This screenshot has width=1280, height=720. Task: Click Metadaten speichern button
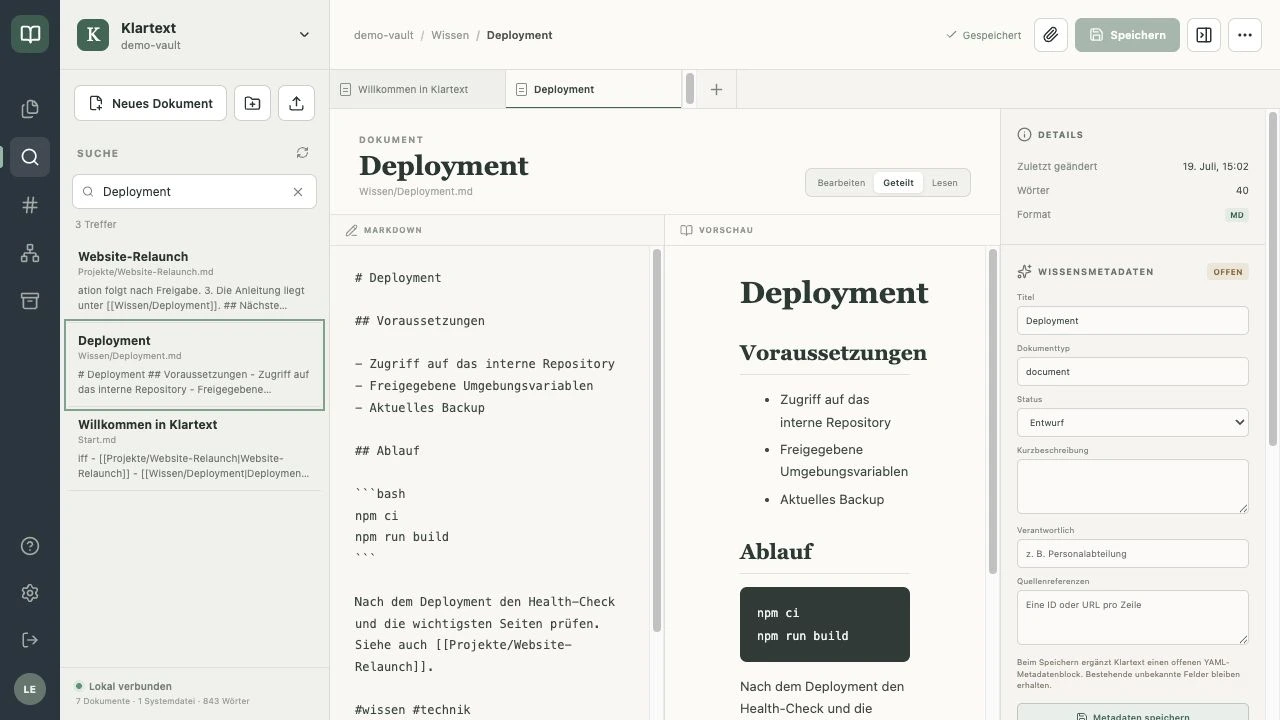coord(1132,712)
